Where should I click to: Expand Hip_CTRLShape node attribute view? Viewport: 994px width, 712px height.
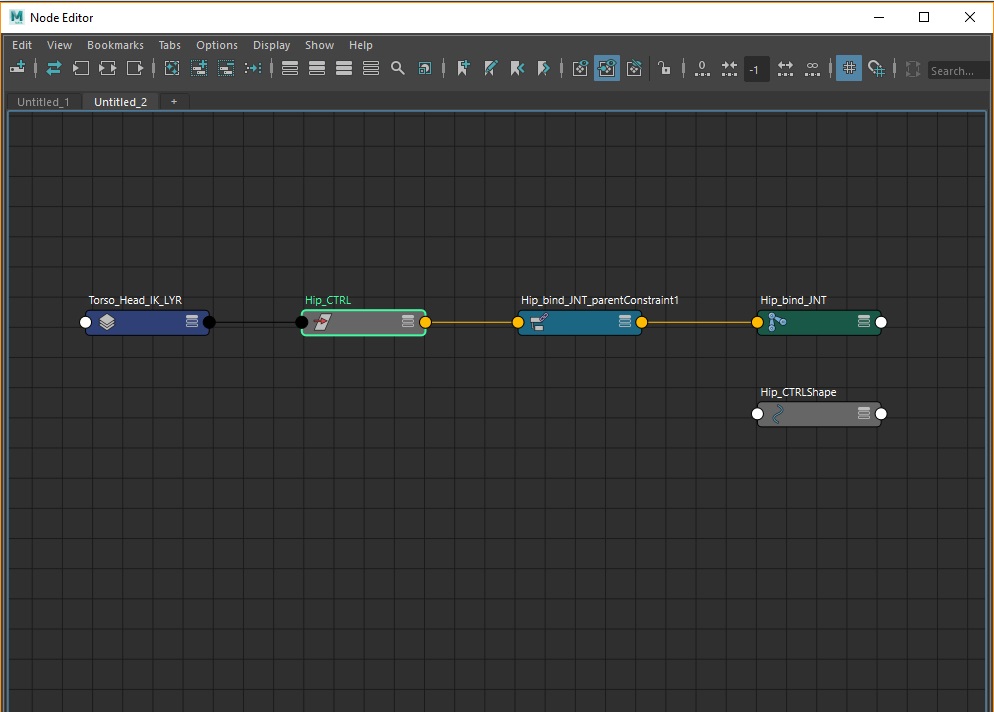pos(864,414)
